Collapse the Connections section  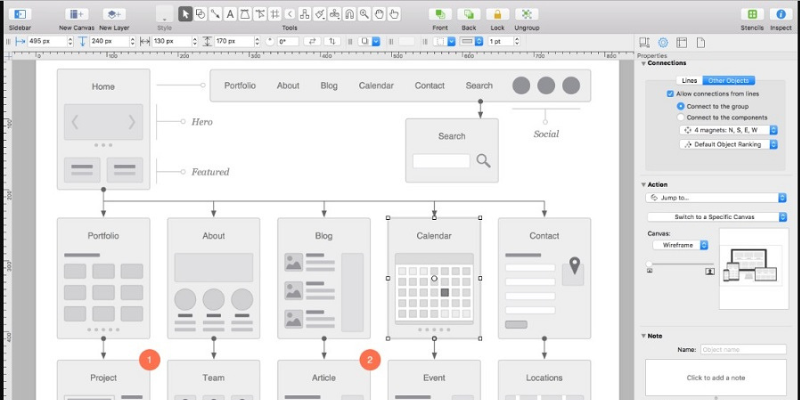pyautogui.click(x=644, y=63)
